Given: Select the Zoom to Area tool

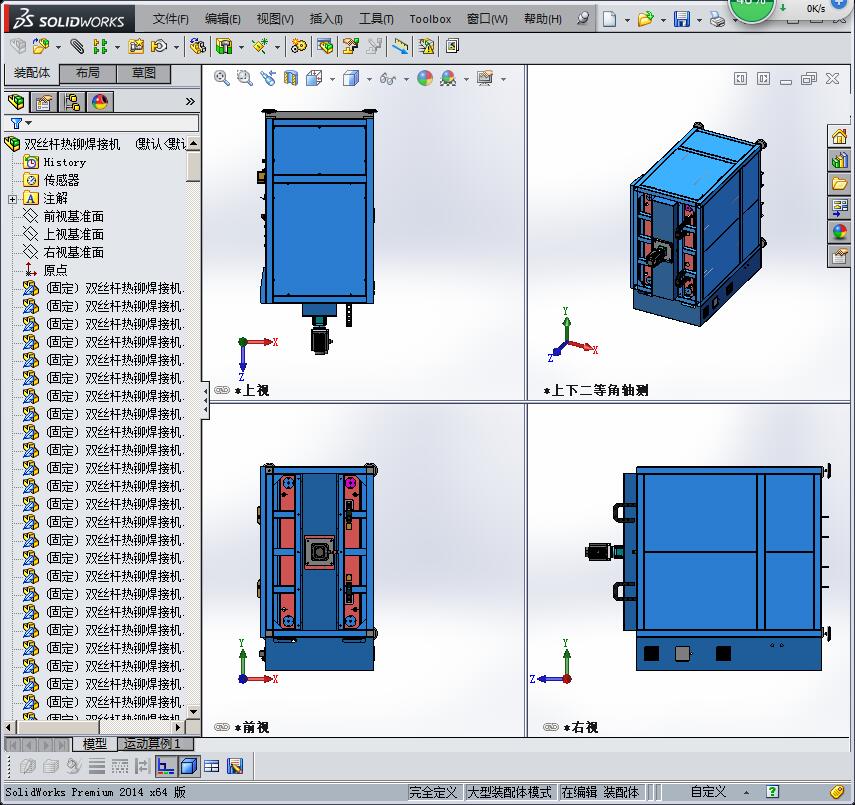Looking at the screenshot, I should tap(244, 79).
